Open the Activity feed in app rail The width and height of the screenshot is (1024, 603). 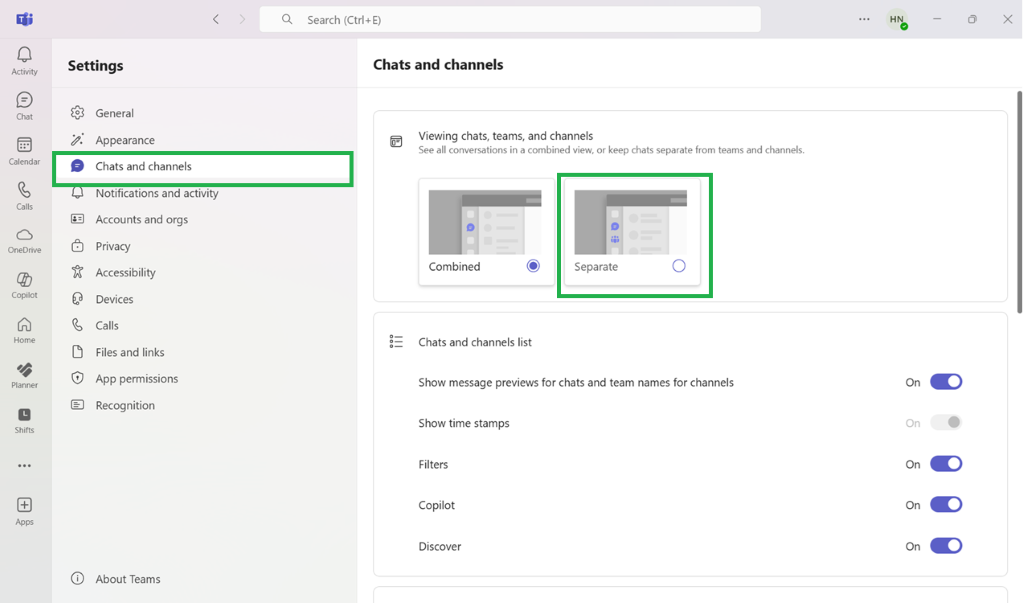[24, 61]
